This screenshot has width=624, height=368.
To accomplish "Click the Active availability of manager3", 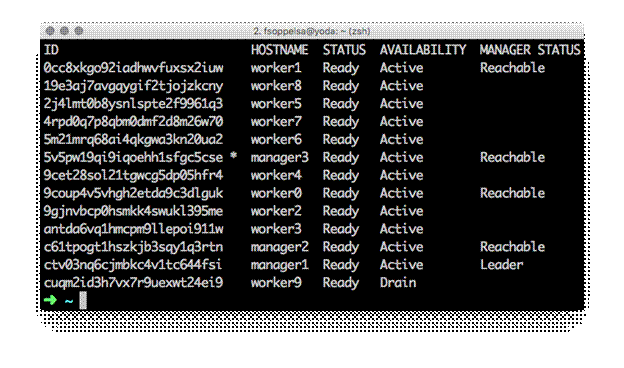I will point(401,158).
